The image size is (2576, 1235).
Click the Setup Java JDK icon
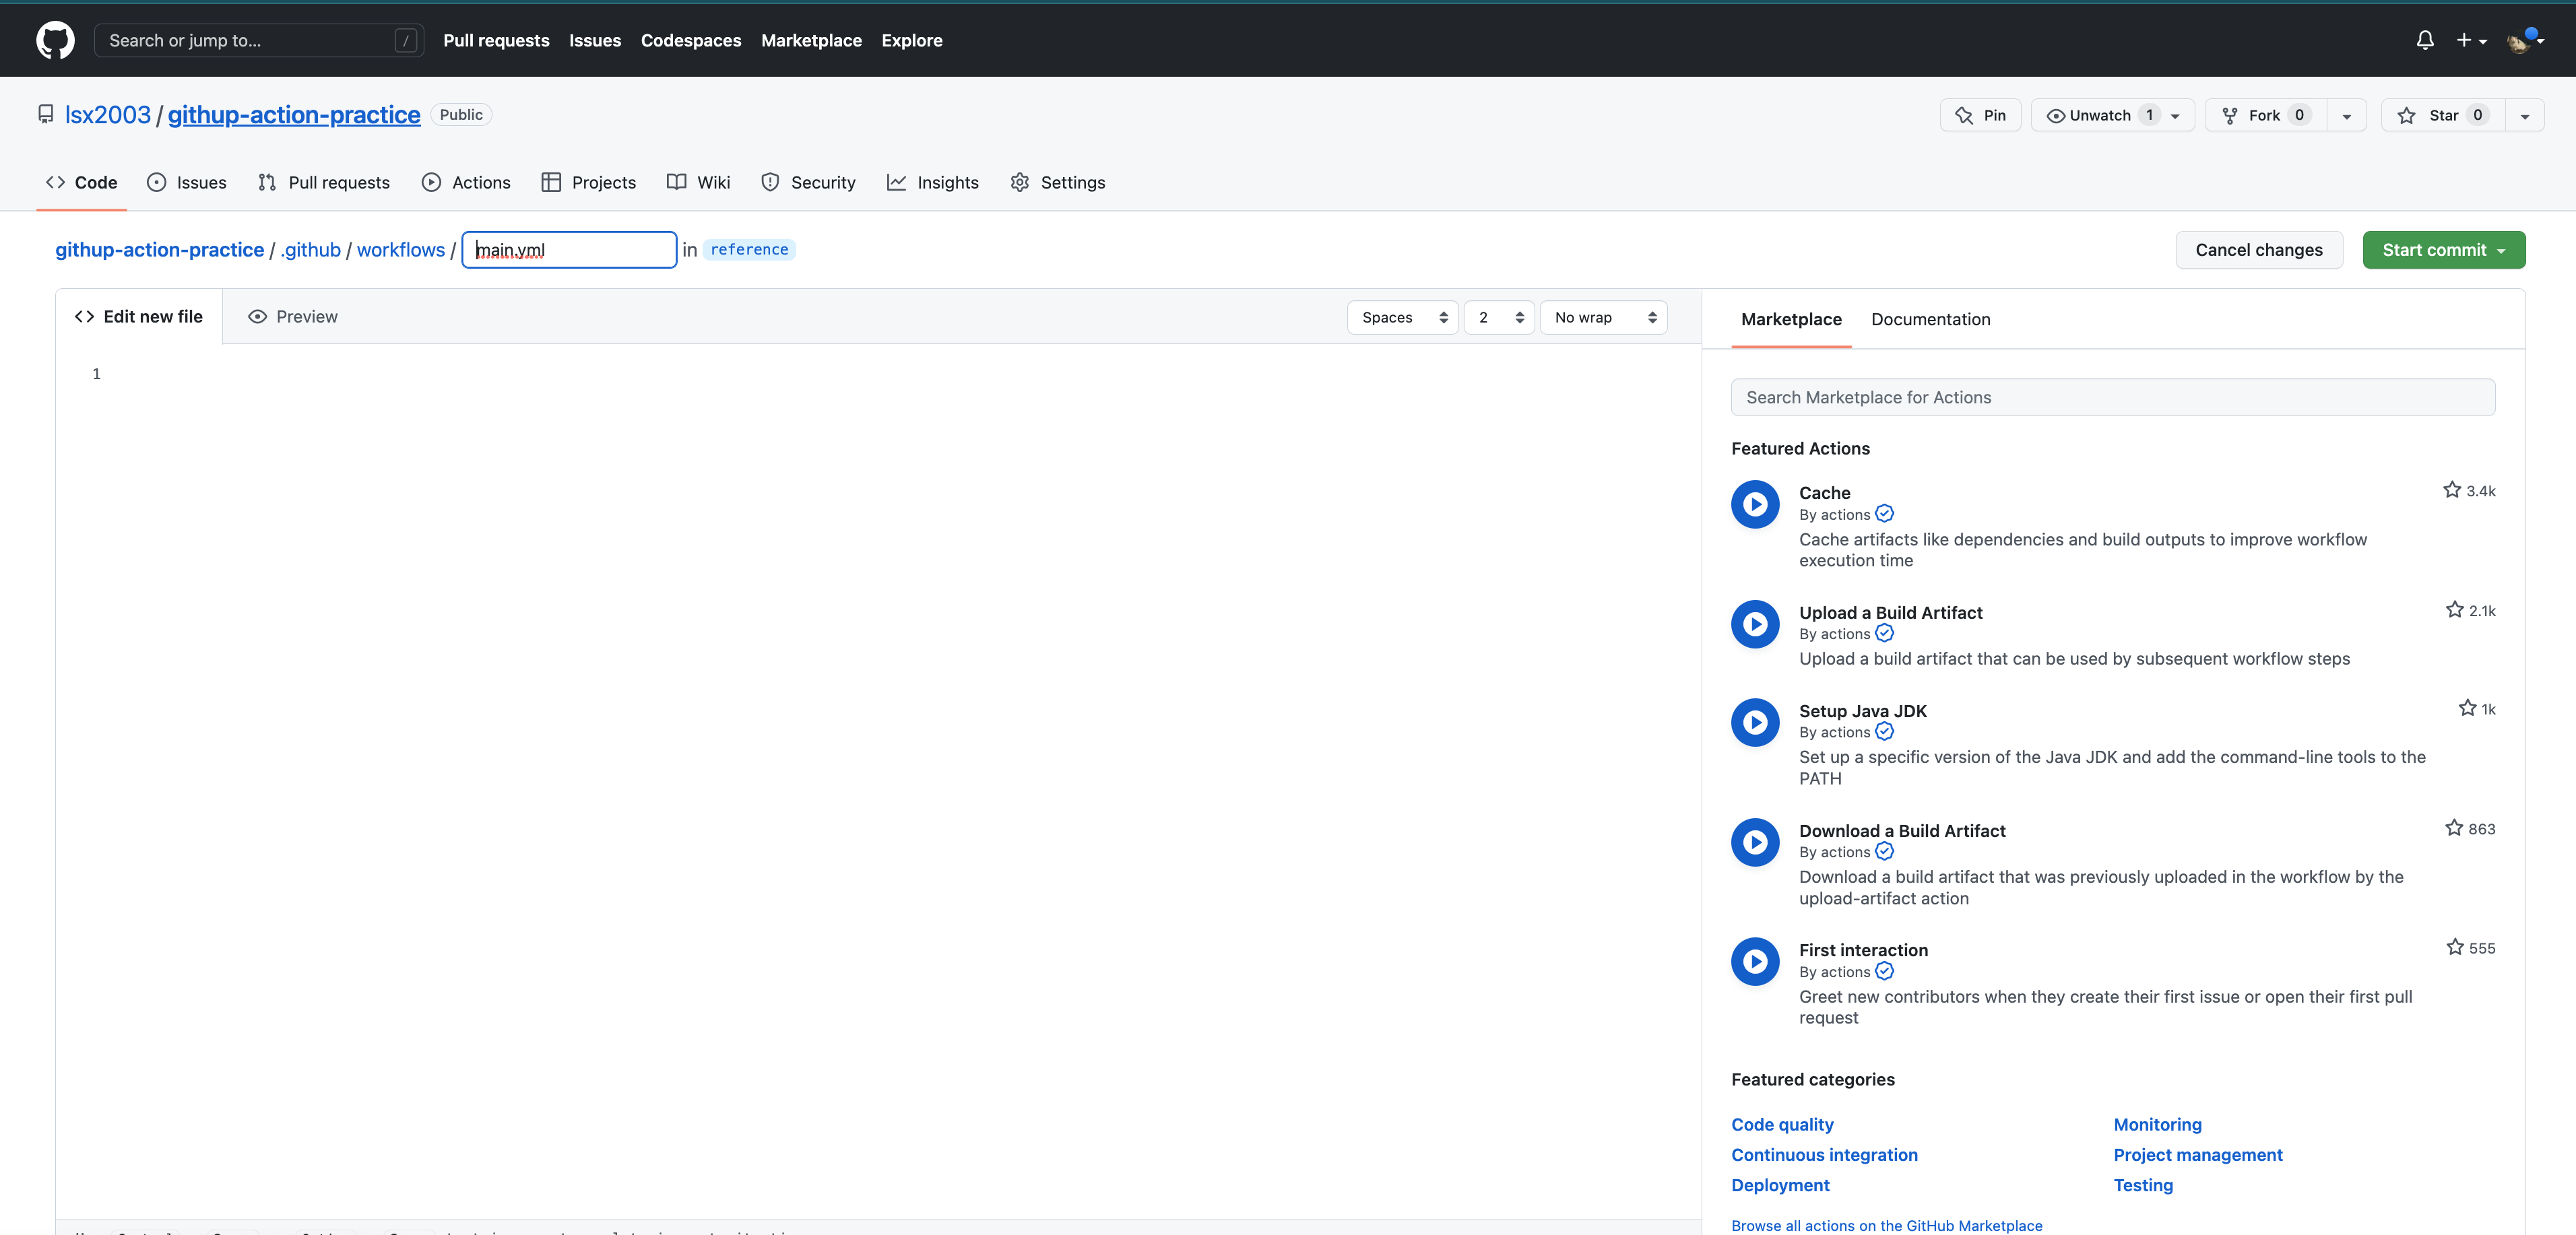tap(1755, 722)
